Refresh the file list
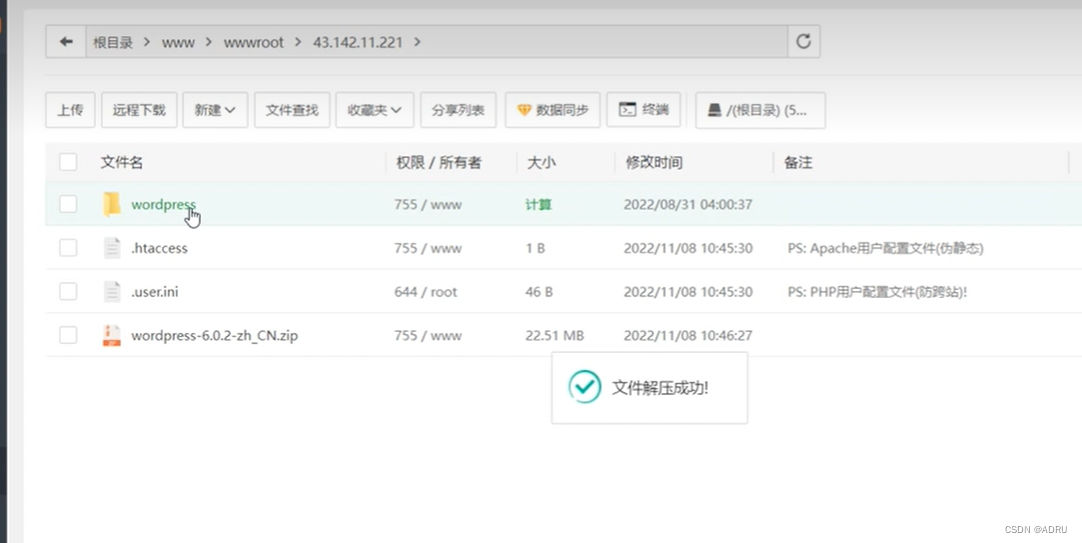This screenshot has width=1082, height=543. tap(803, 42)
